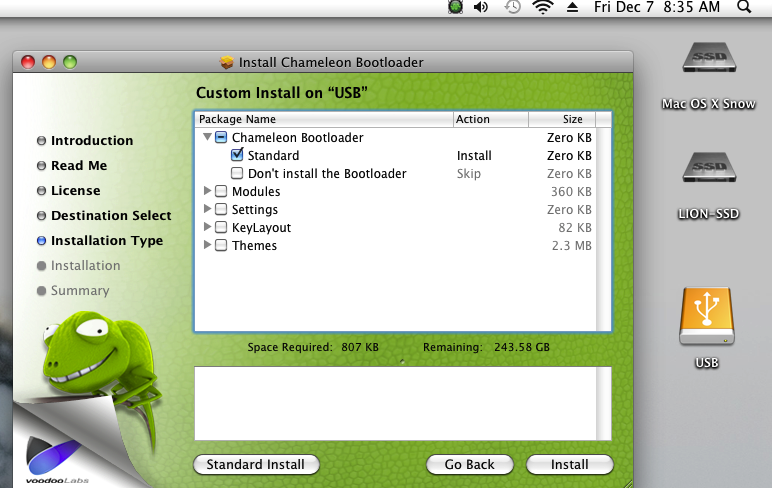Click the green round status icon in menu bar
Screen dimensions: 772x488
tap(455, 7)
